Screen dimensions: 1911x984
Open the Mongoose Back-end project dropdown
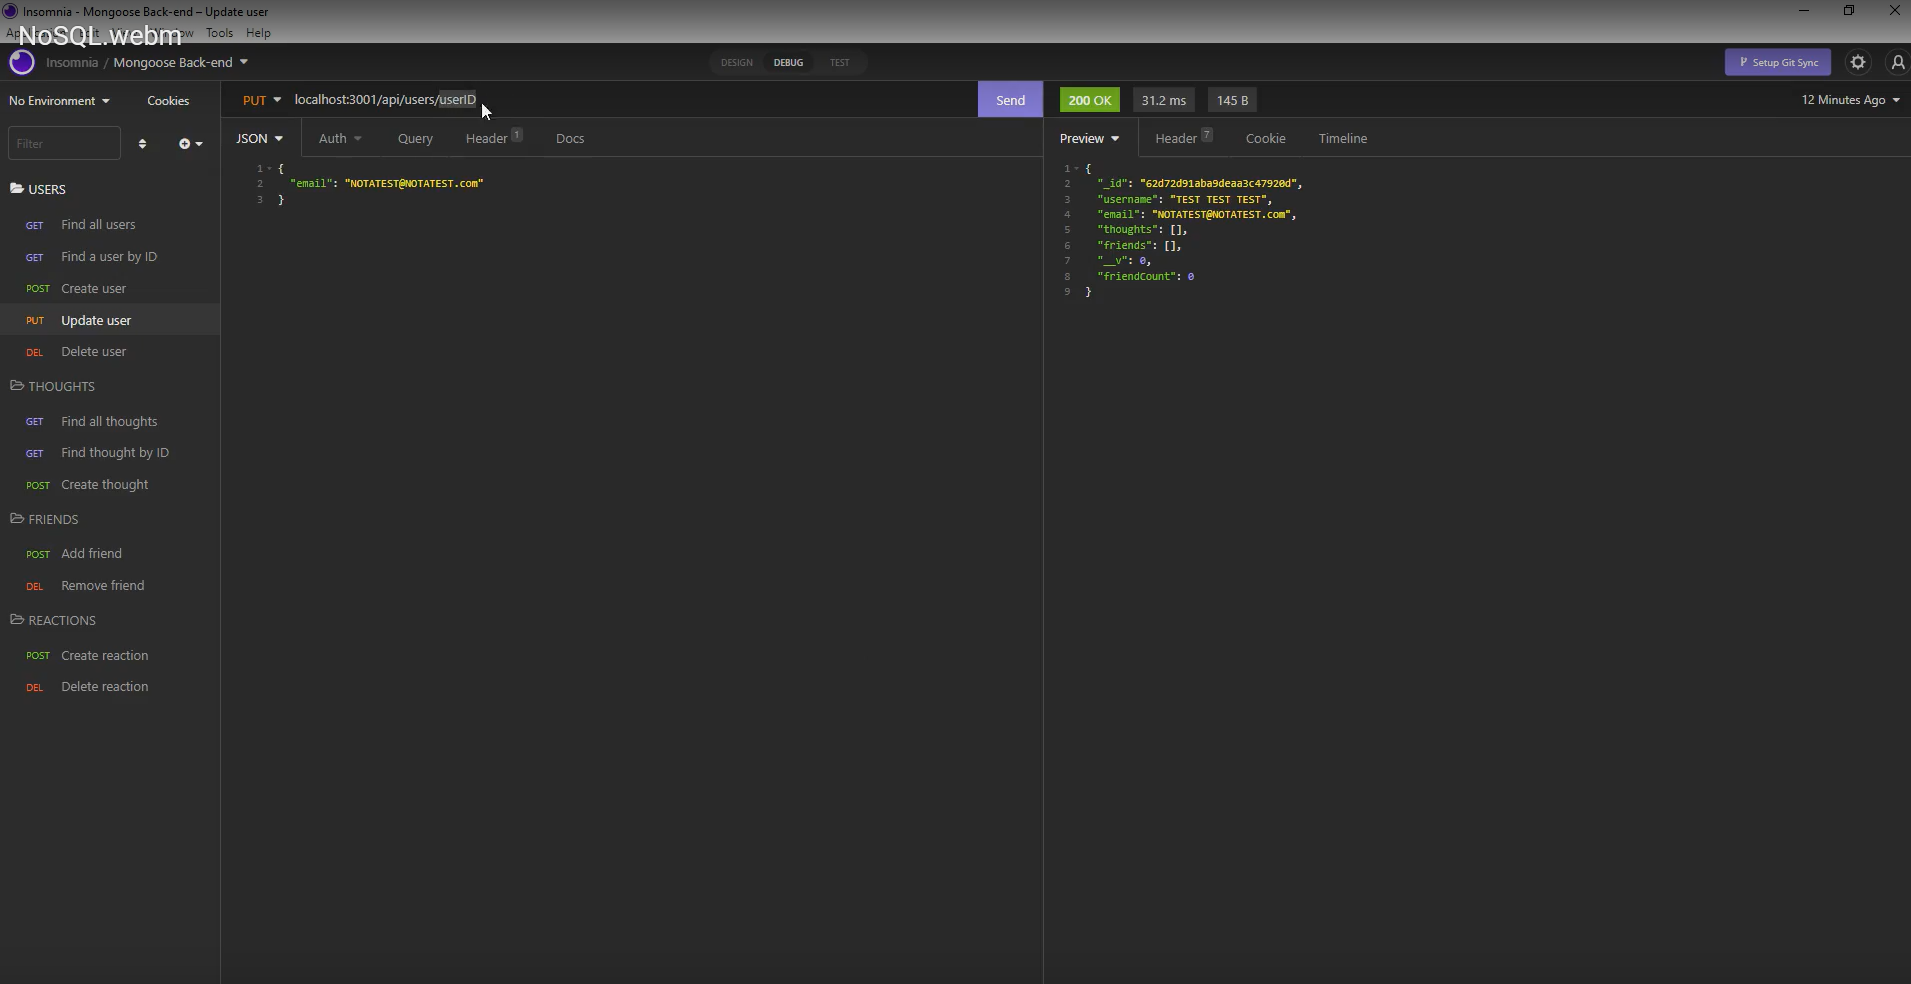pyautogui.click(x=180, y=62)
